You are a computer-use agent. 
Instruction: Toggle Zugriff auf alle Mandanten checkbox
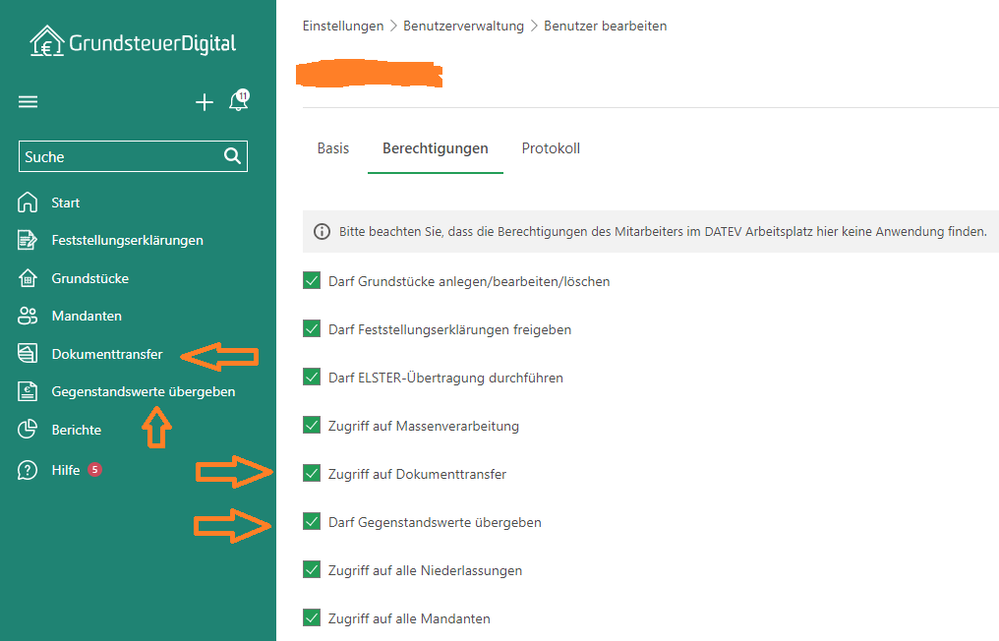coord(311,618)
